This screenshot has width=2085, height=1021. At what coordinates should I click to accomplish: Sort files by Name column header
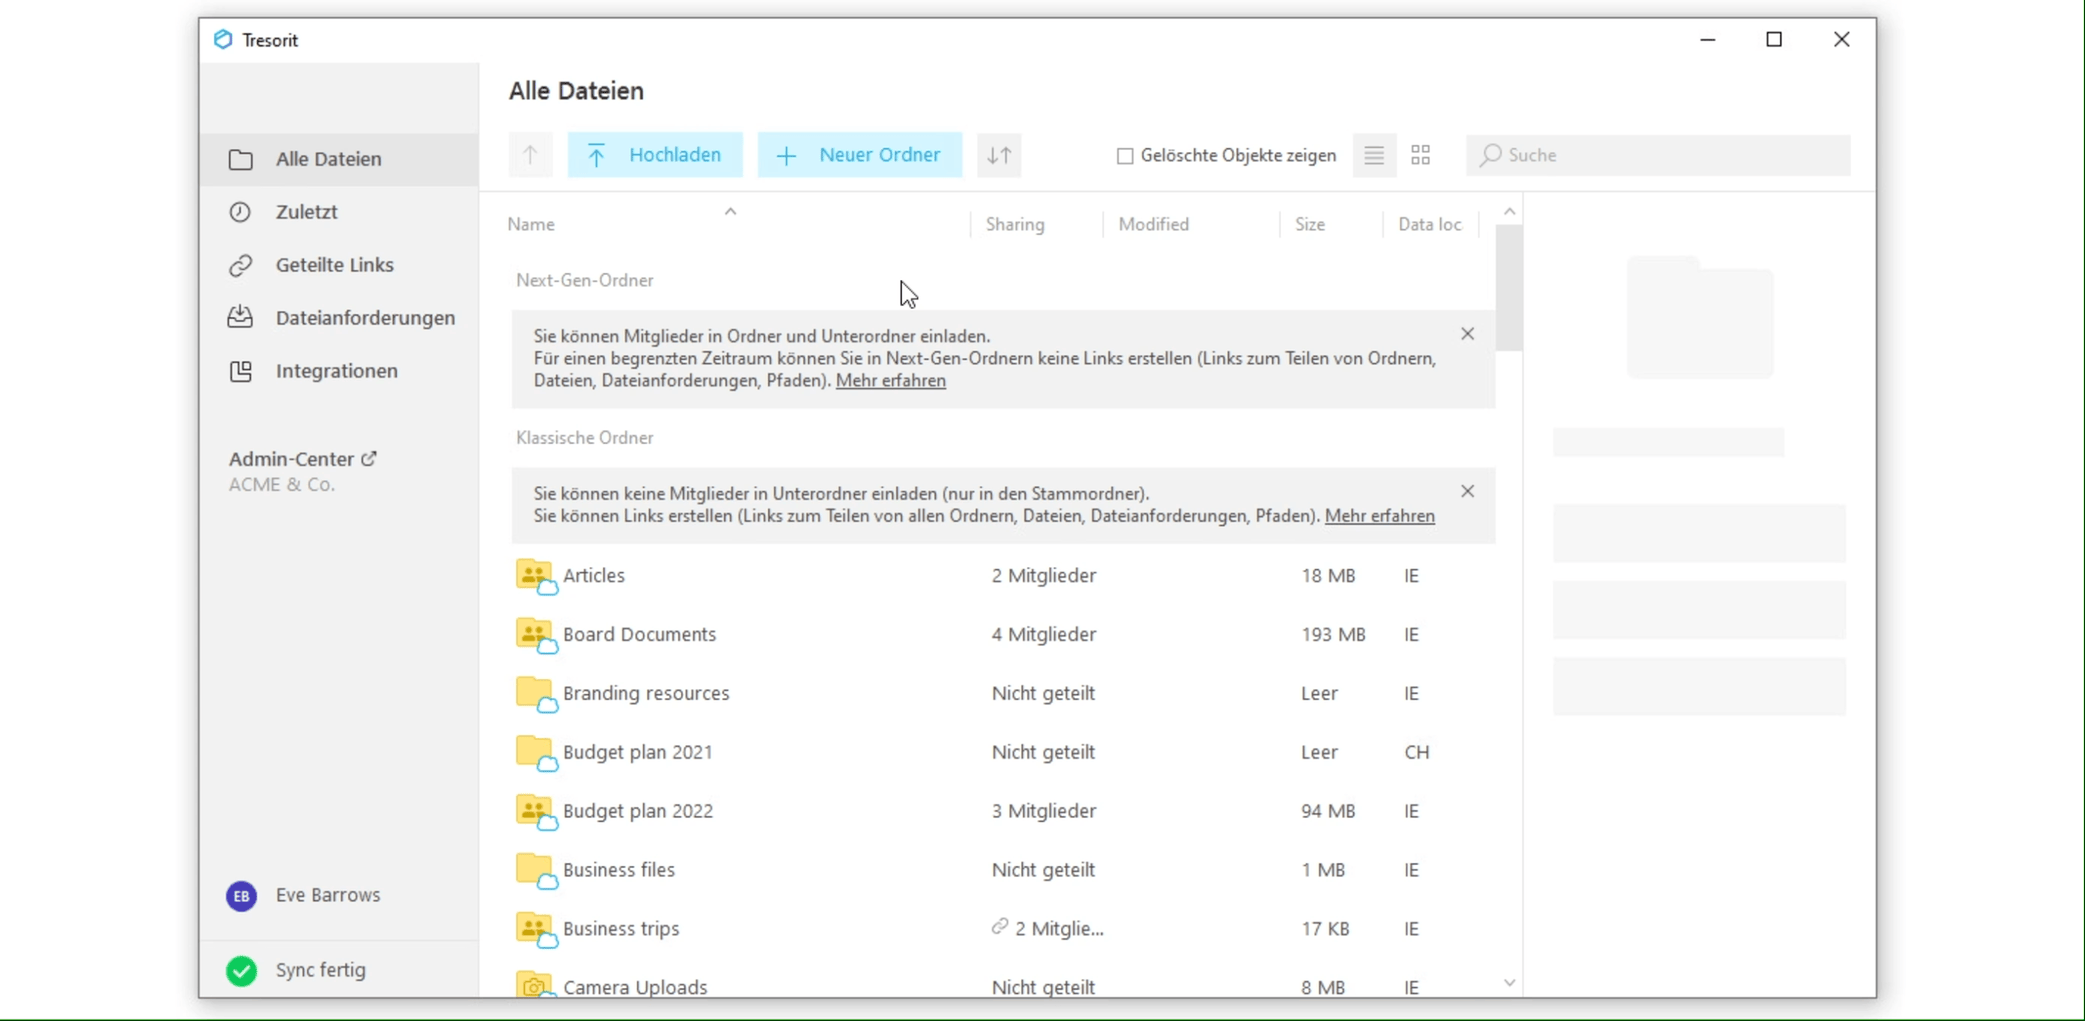click(531, 225)
